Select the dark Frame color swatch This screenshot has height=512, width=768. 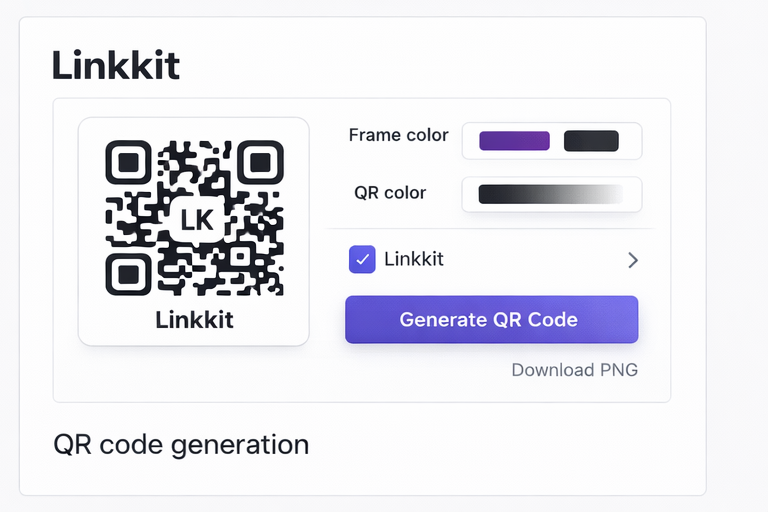tap(591, 141)
